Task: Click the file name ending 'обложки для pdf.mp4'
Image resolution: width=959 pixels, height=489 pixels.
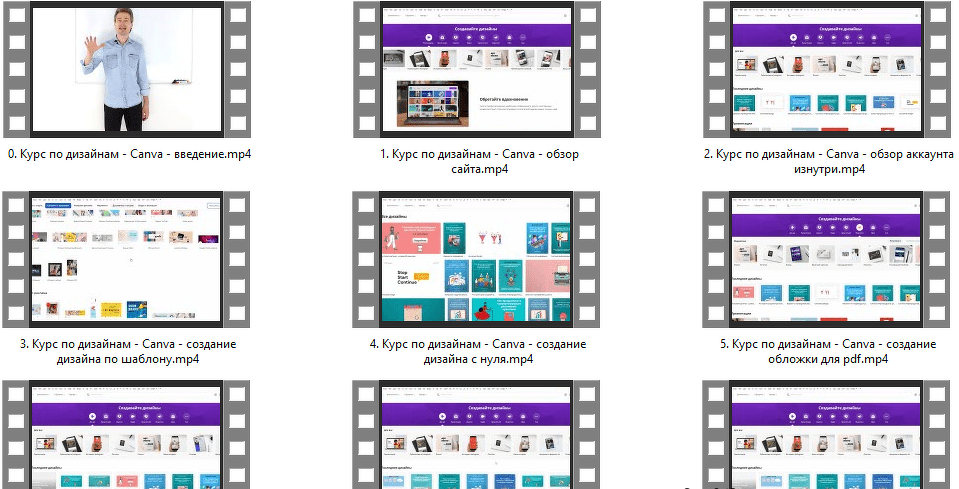Action: tap(829, 352)
